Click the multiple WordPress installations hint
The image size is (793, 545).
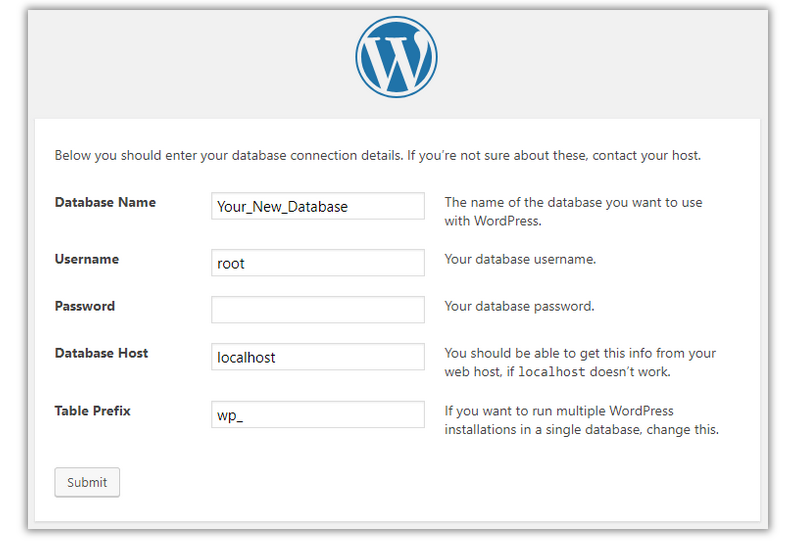[582, 420]
